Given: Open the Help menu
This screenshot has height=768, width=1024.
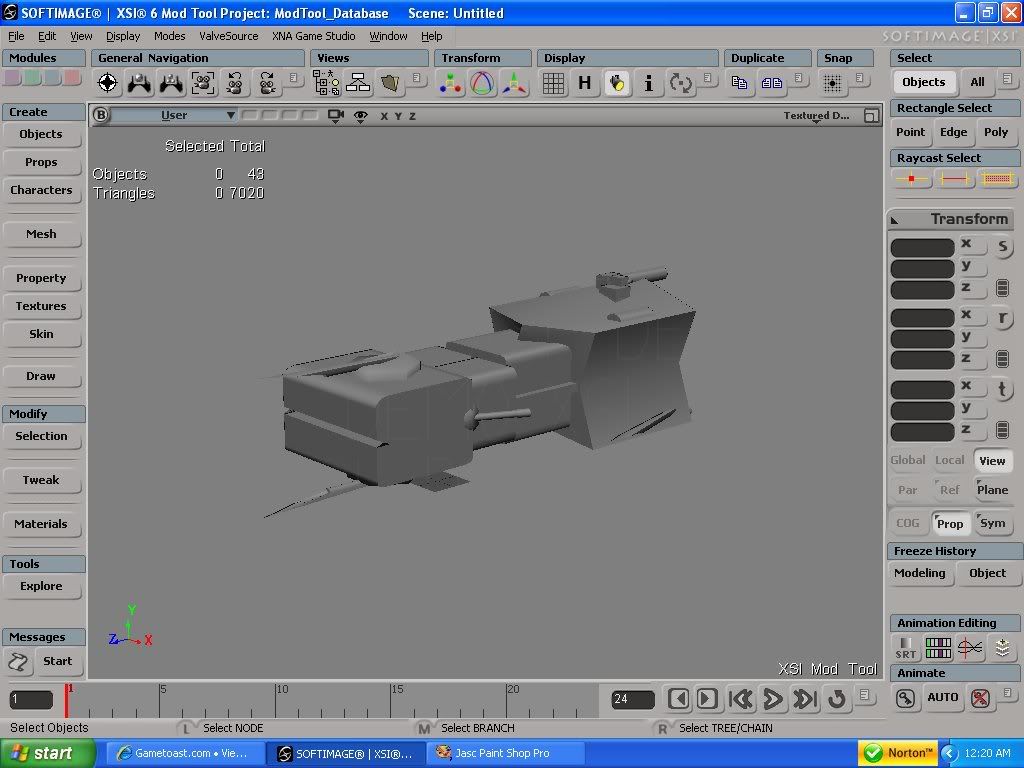Looking at the screenshot, I should [x=431, y=36].
